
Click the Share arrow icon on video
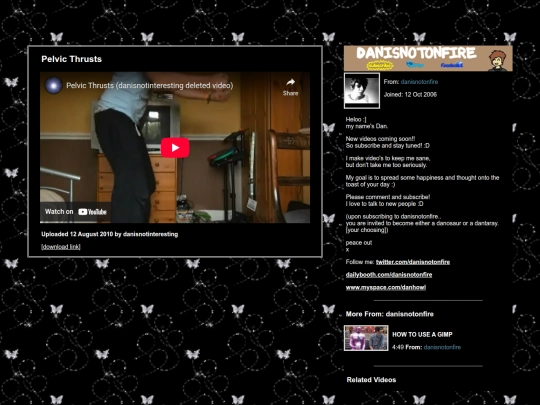290,82
